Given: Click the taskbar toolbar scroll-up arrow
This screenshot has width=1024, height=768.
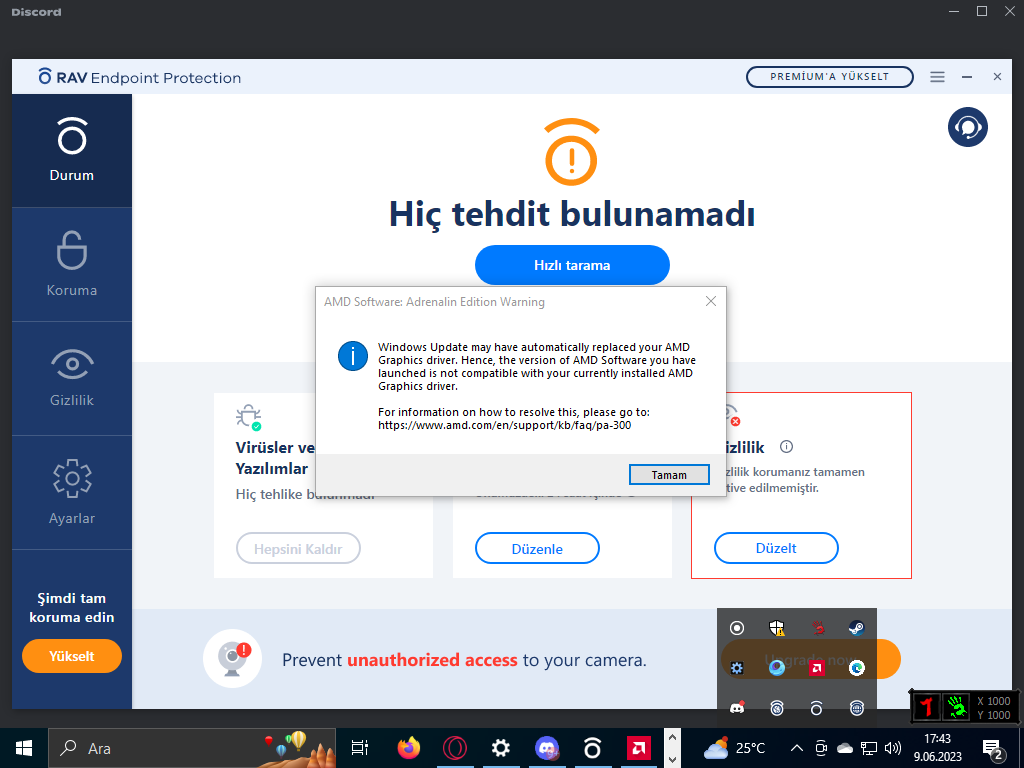Looking at the screenshot, I should click(672, 738).
